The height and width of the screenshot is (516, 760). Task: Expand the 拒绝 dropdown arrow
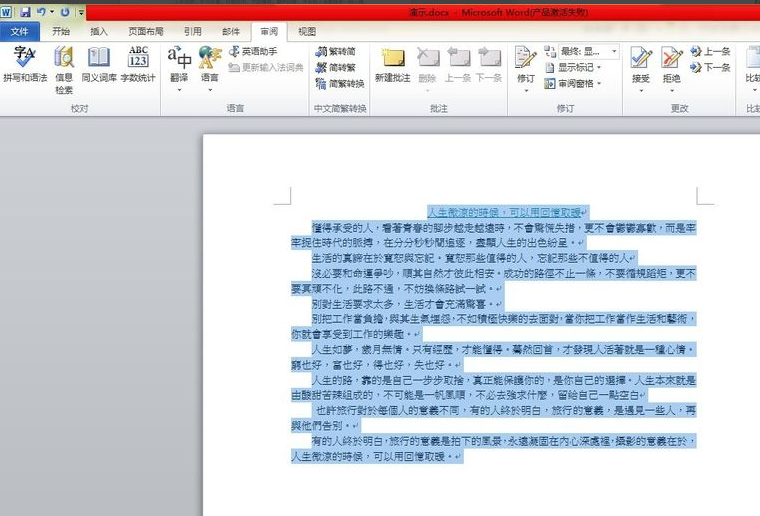tap(672, 90)
